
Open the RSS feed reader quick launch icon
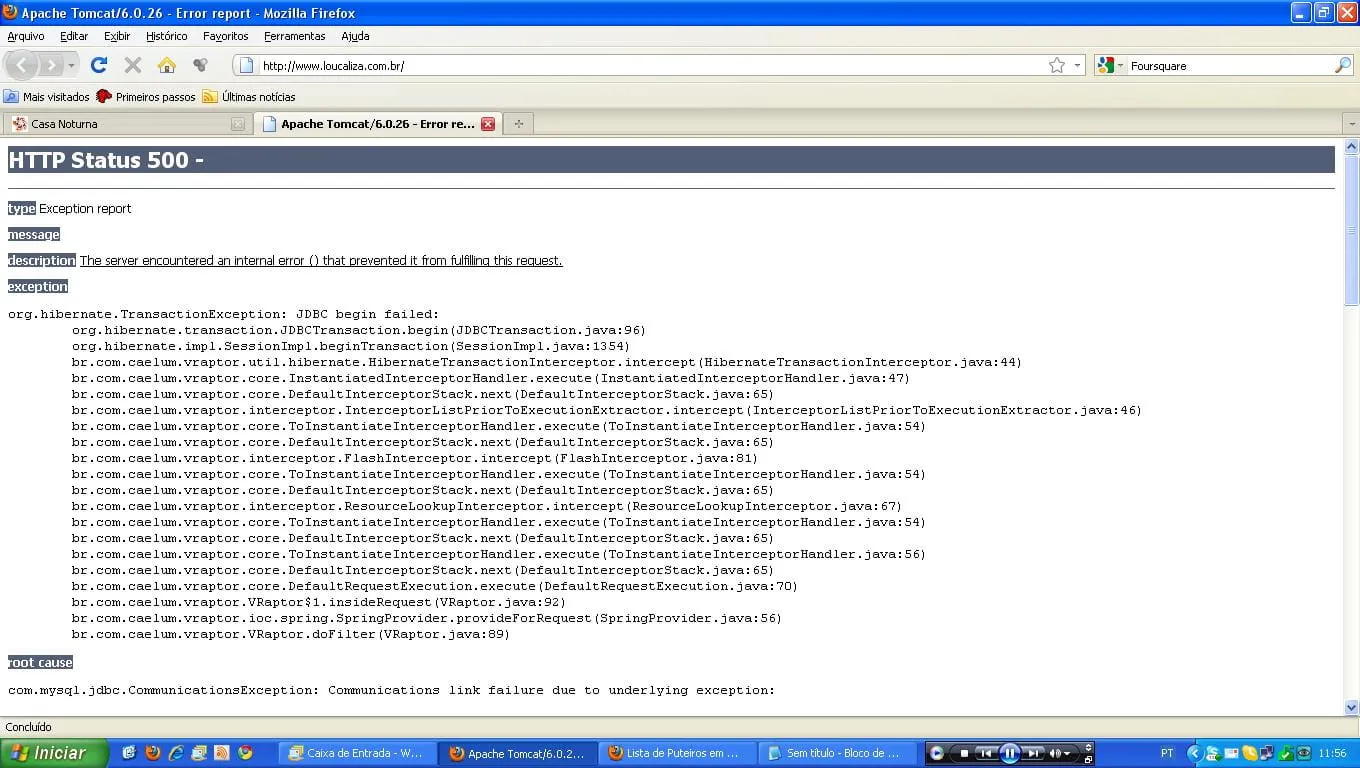click(222, 753)
